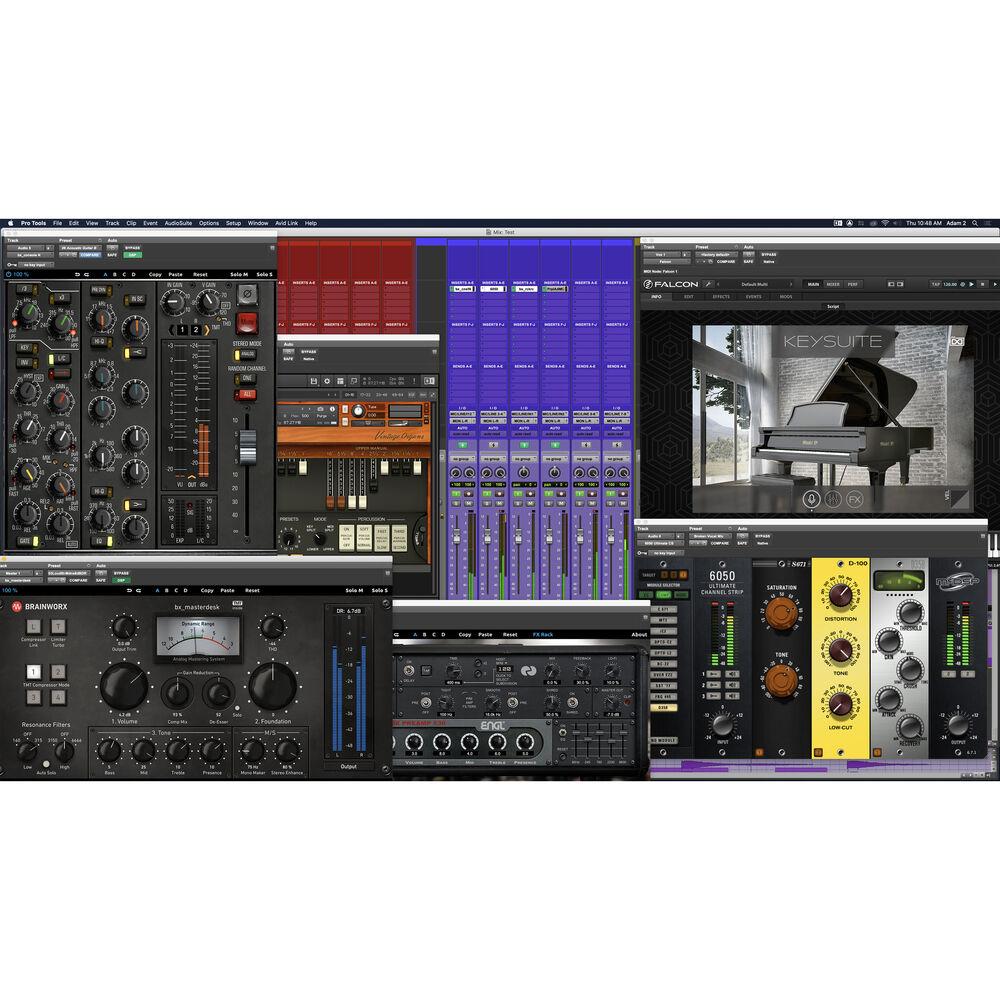Toggle Compressor Link L button in bx_masterdesk
1000x1000 pixels.
tap(33, 626)
